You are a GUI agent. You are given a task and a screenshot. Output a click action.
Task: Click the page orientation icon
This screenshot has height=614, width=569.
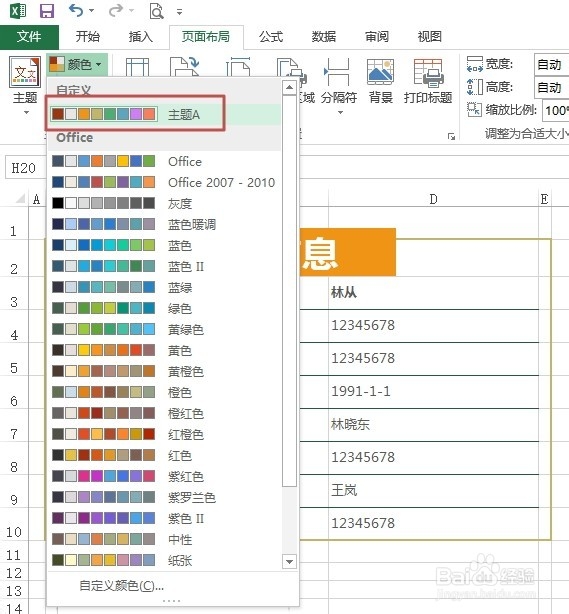184,67
